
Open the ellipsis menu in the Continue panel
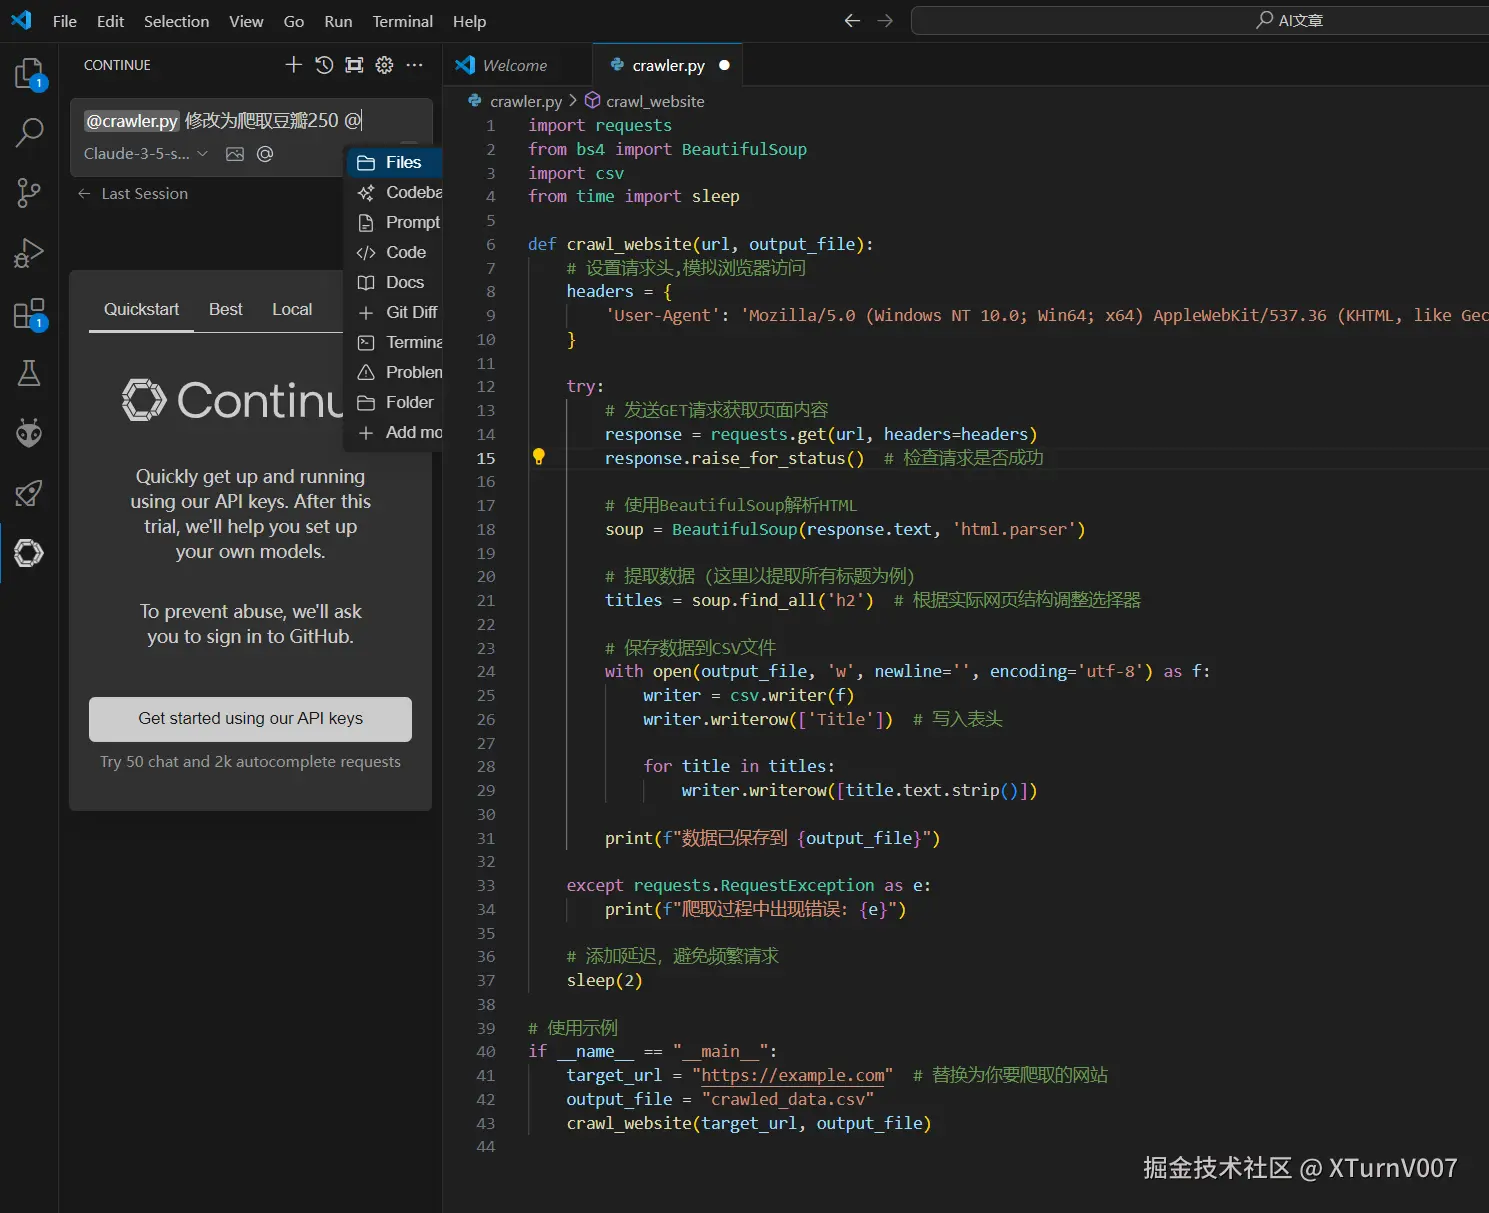tap(415, 64)
